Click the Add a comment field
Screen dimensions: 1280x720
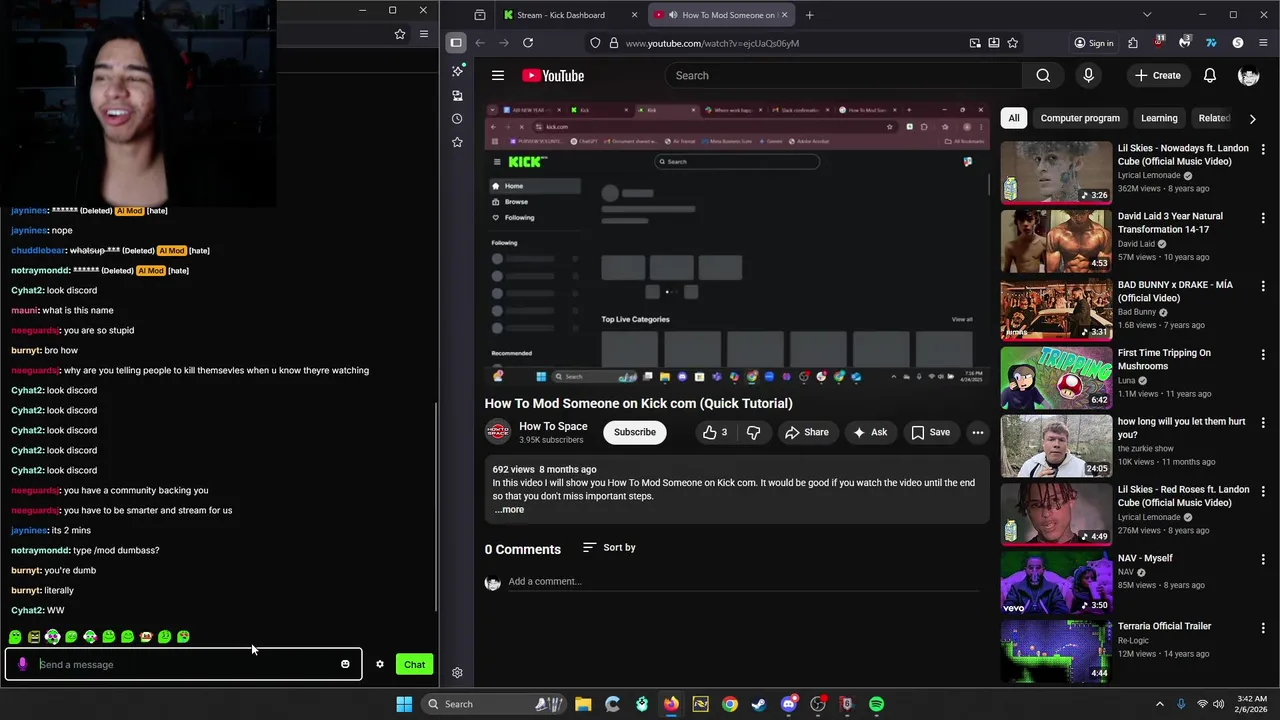pyautogui.click(x=745, y=581)
